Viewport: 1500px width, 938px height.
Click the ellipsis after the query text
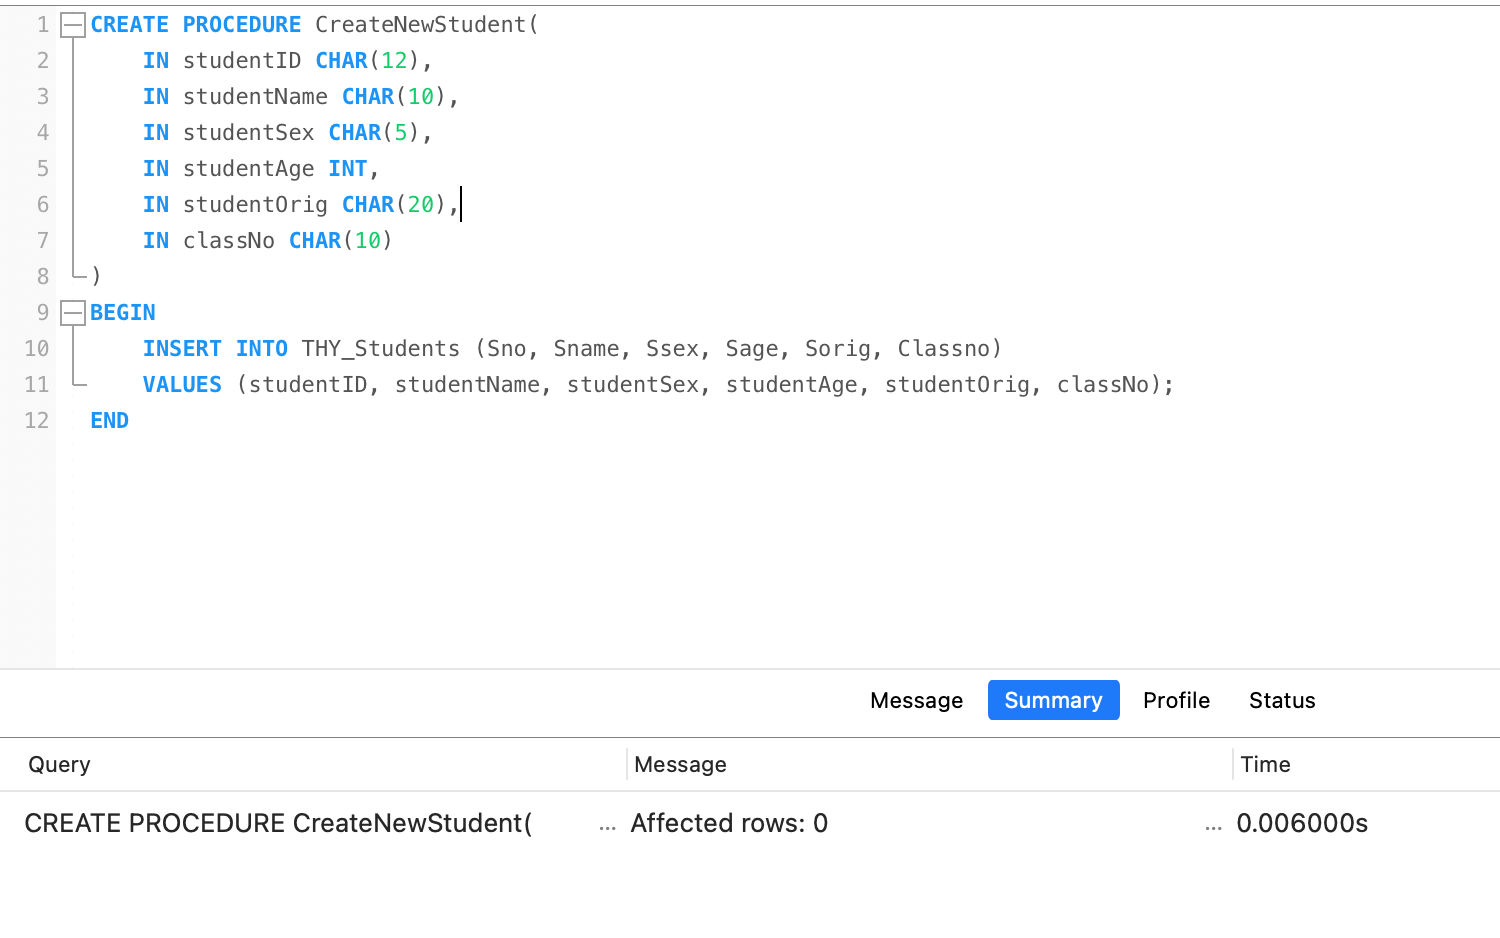click(607, 826)
